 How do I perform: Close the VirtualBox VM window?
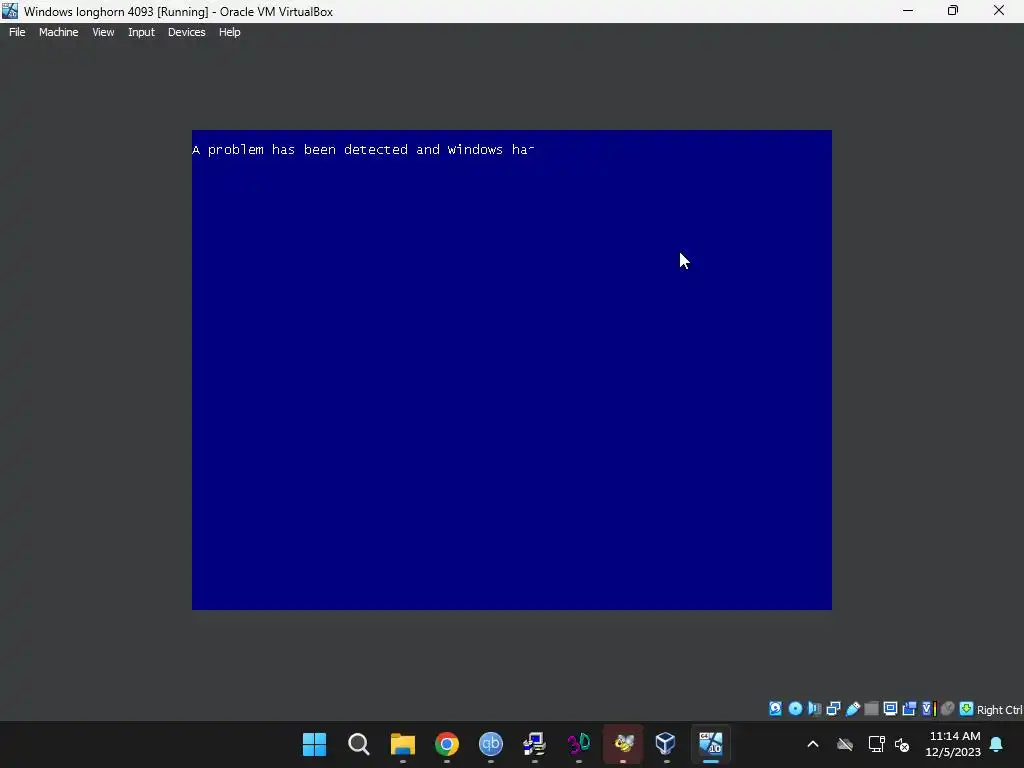[999, 11]
